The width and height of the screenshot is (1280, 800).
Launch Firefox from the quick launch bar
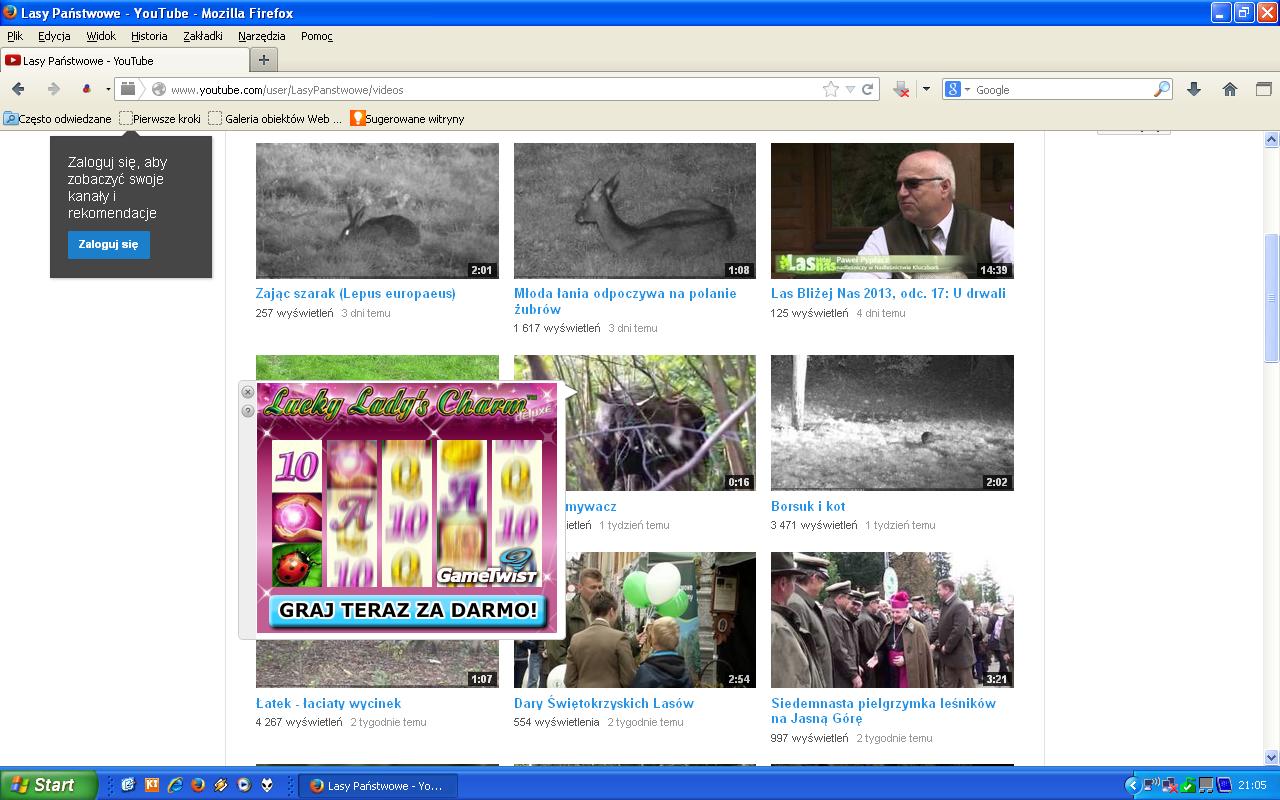[x=198, y=785]
